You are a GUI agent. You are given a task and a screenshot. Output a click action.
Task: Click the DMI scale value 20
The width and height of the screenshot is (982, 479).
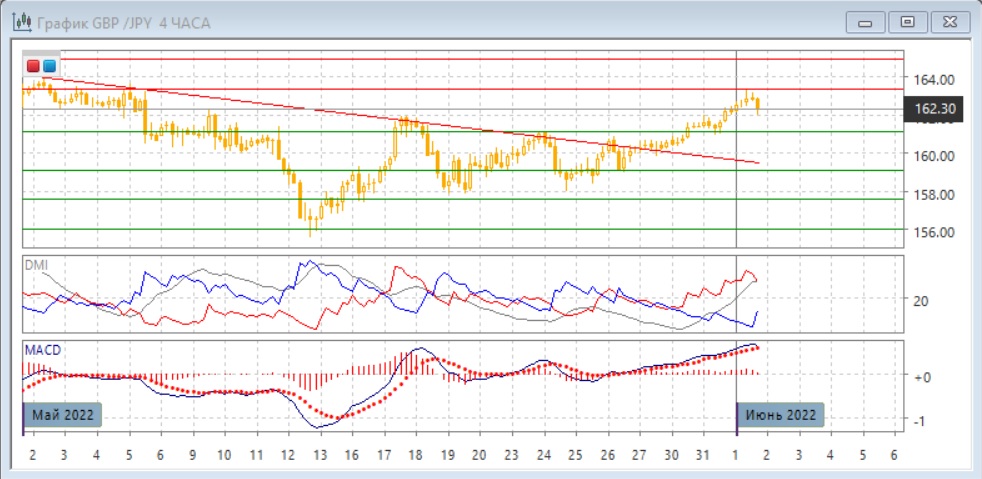[x=920, y=301]
